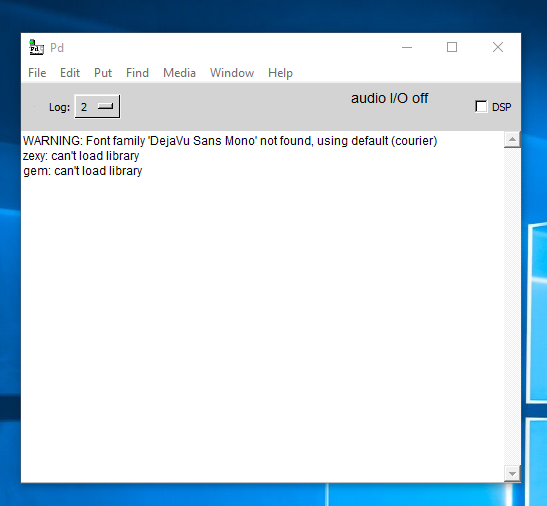The width and height of the screenshot is (547, 506).
Task: Open the Window menu
Action: point(232,73)
